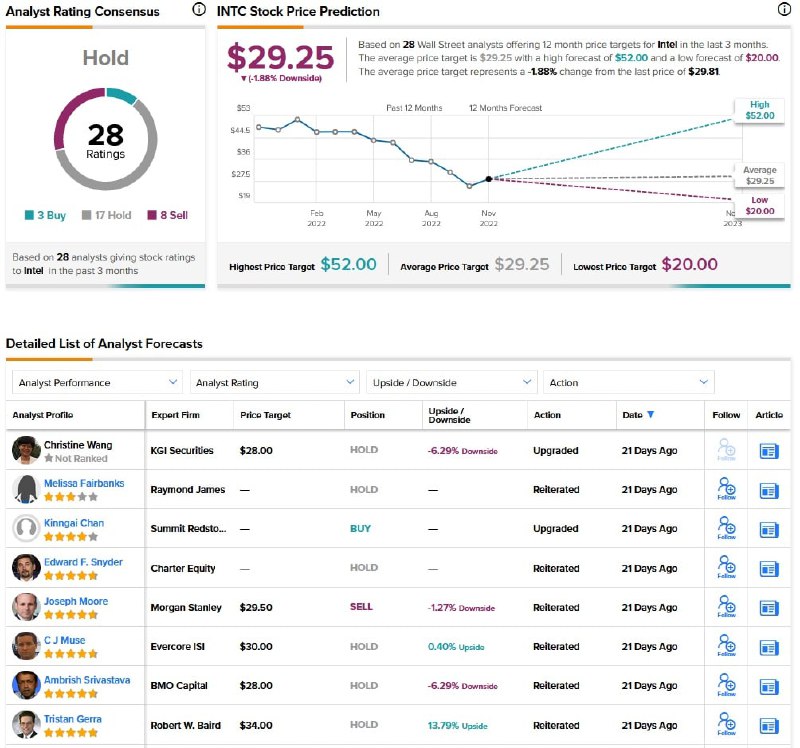Image resolution: width=800 pixels, height=748 pixels.
Task: Click Christine Wang's profile photo
Action: (x=26, y=450)
